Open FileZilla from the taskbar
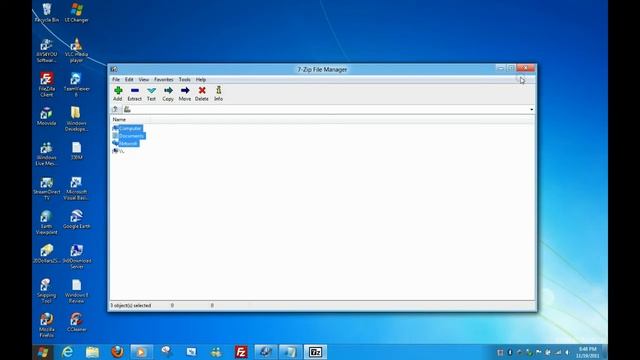640x360 pixels. click(x=241, y=352)
